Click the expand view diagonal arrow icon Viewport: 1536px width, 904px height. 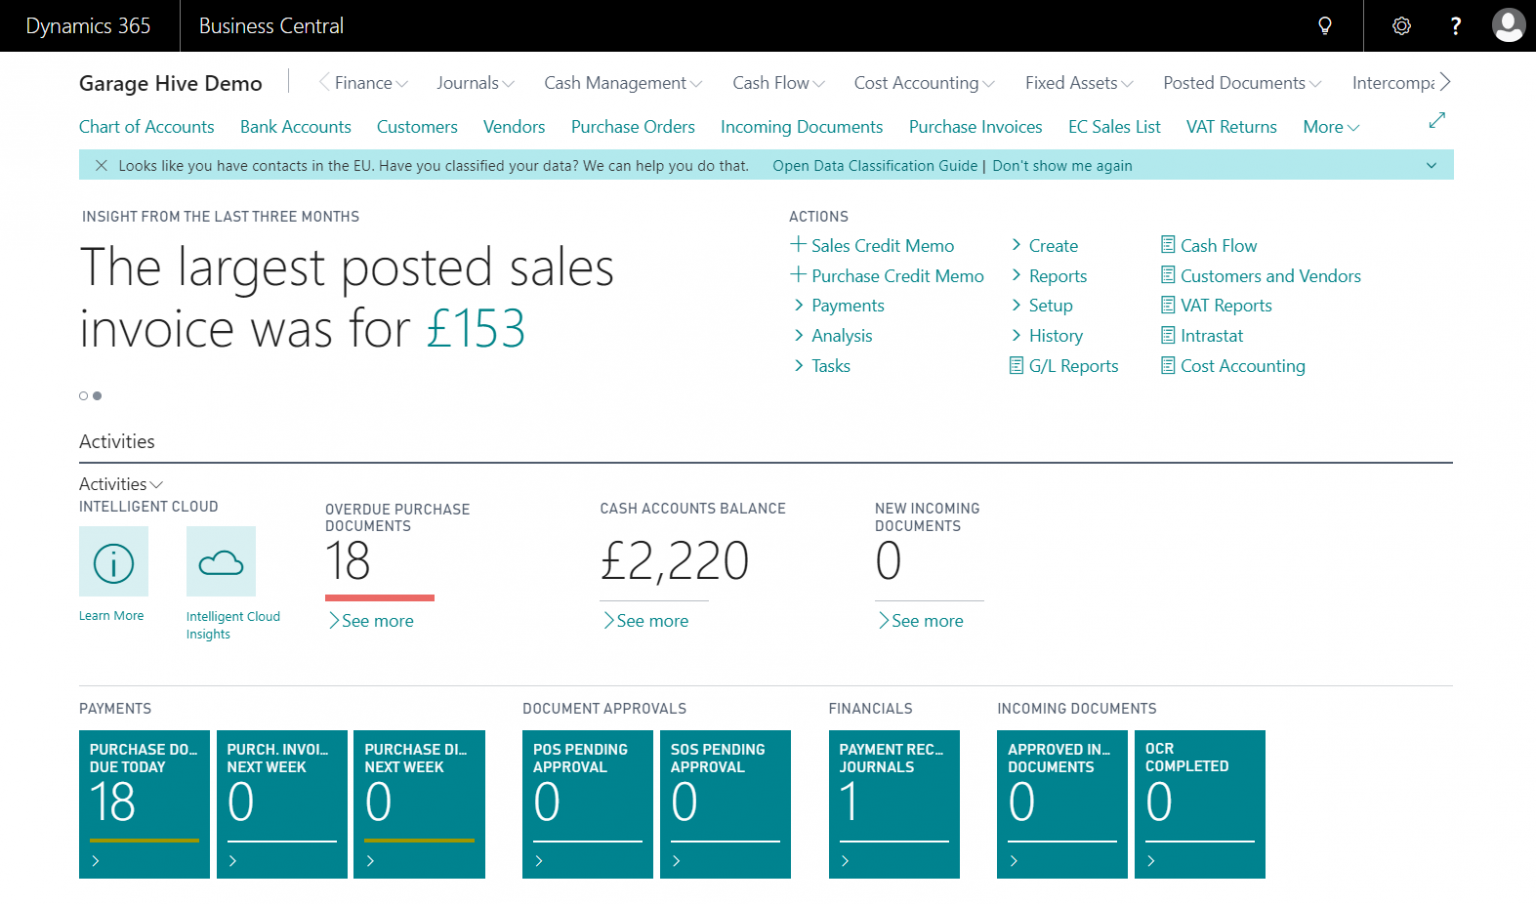(x=1437, y=119)
